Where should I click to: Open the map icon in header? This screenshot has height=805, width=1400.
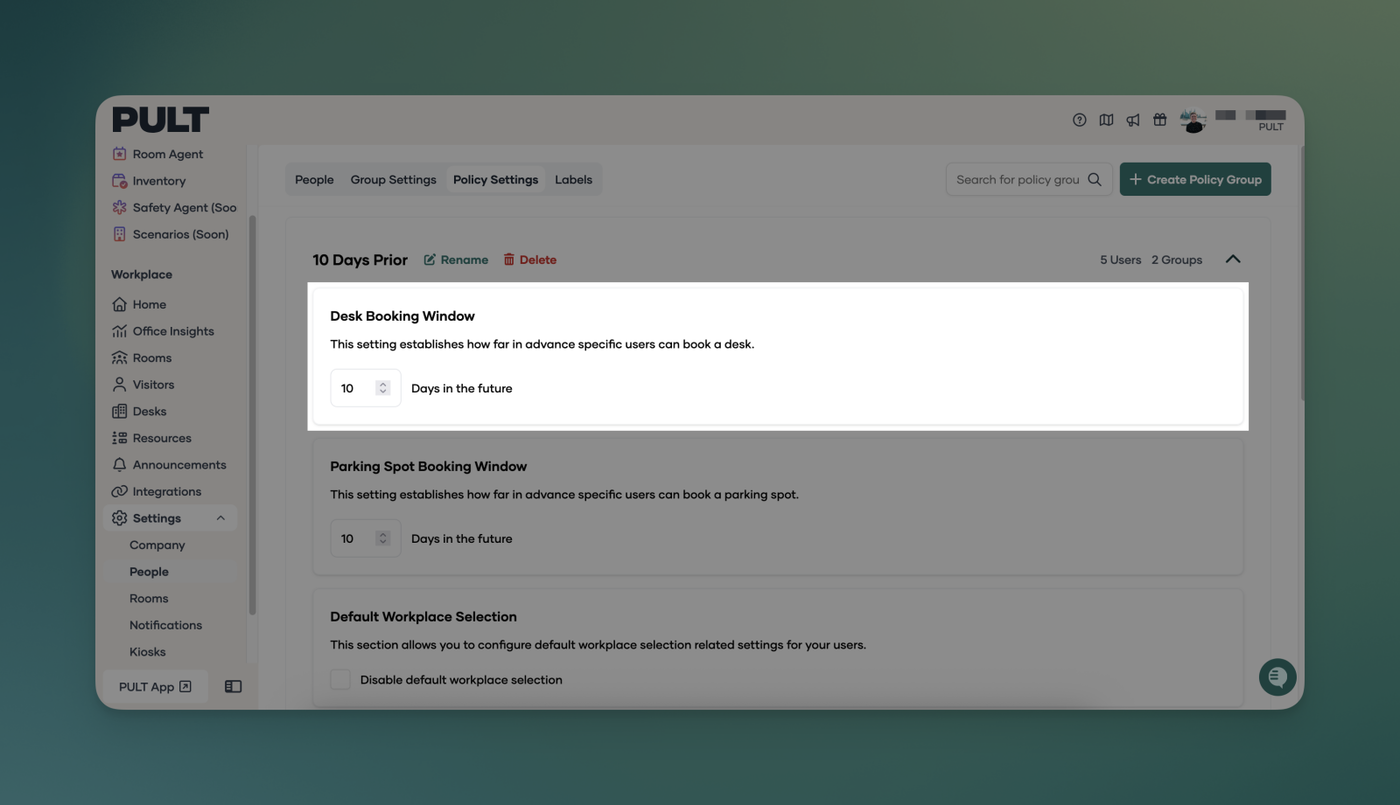1106,120
